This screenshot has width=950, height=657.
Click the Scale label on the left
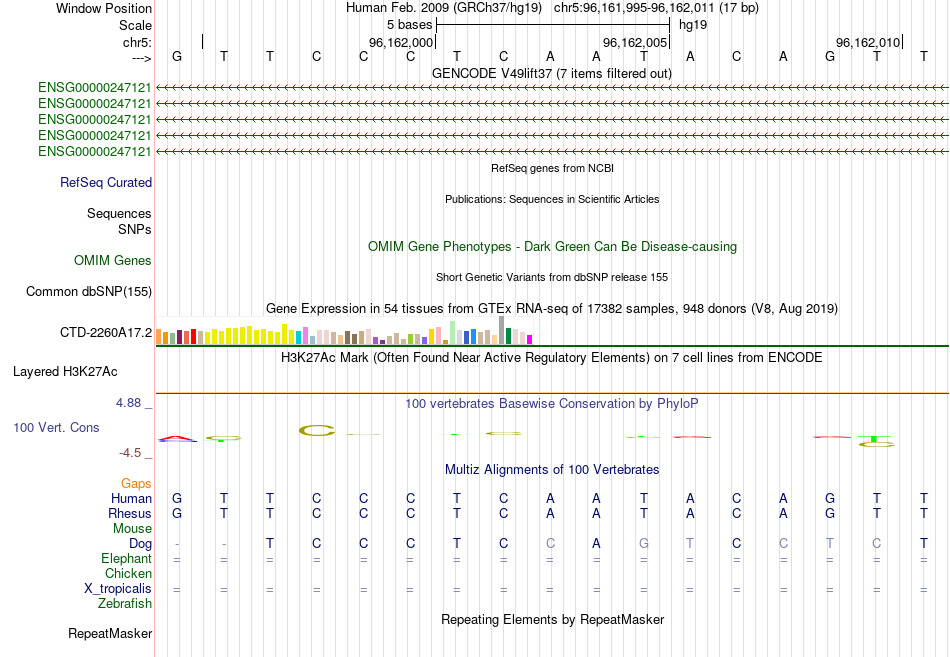click(136, 25)
